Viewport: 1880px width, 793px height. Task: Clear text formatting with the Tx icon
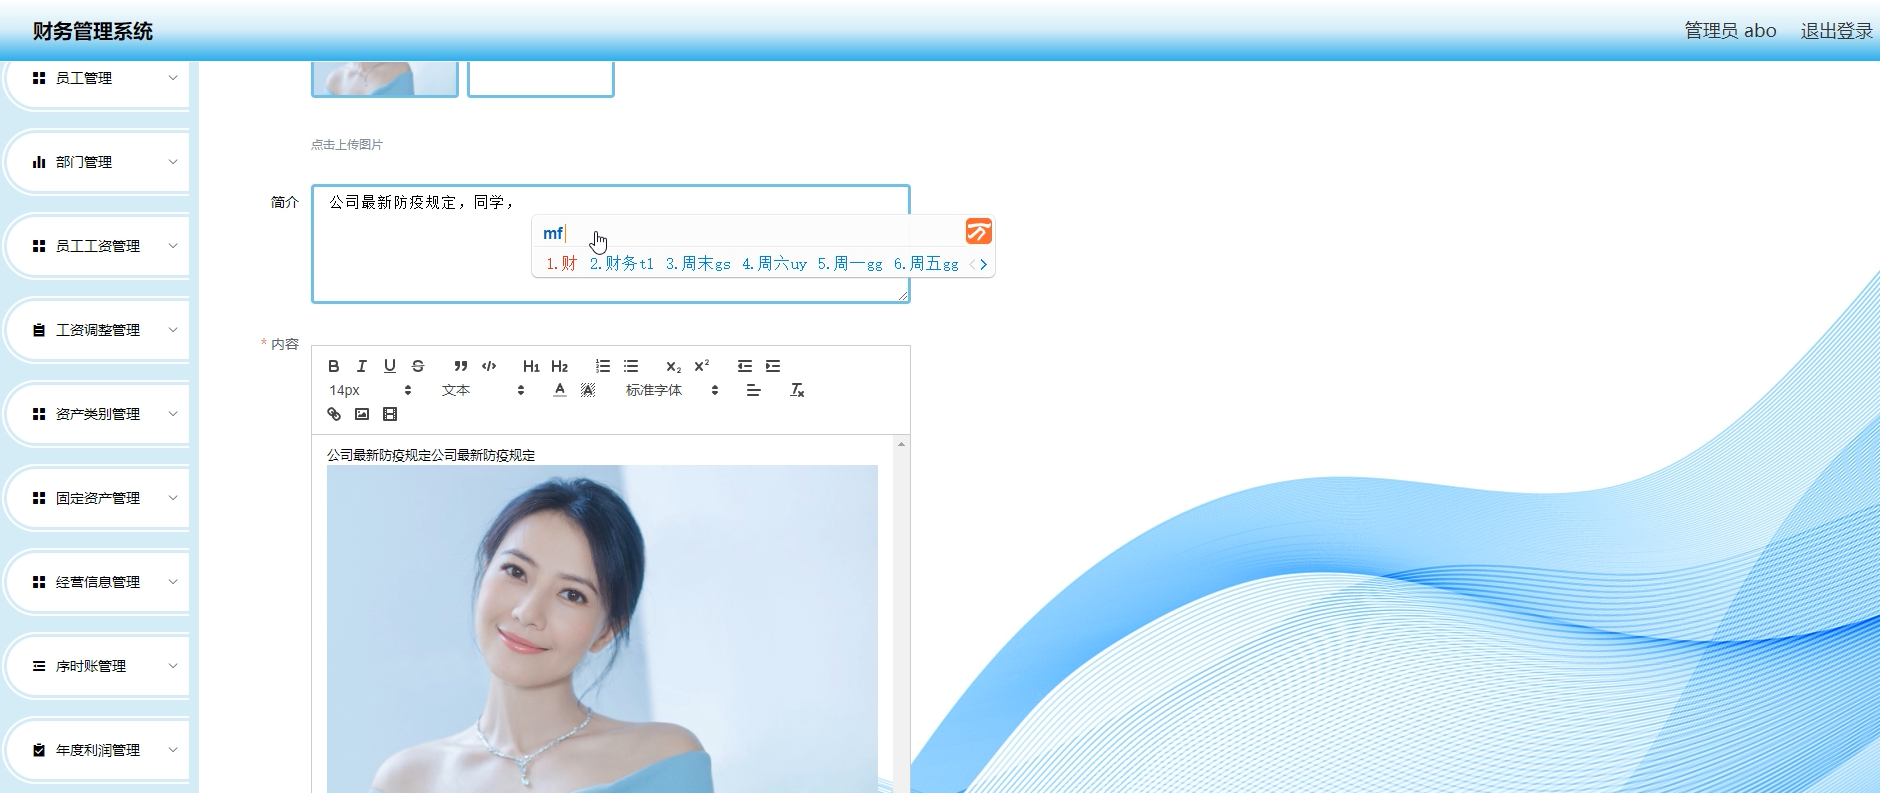(797, 390)
